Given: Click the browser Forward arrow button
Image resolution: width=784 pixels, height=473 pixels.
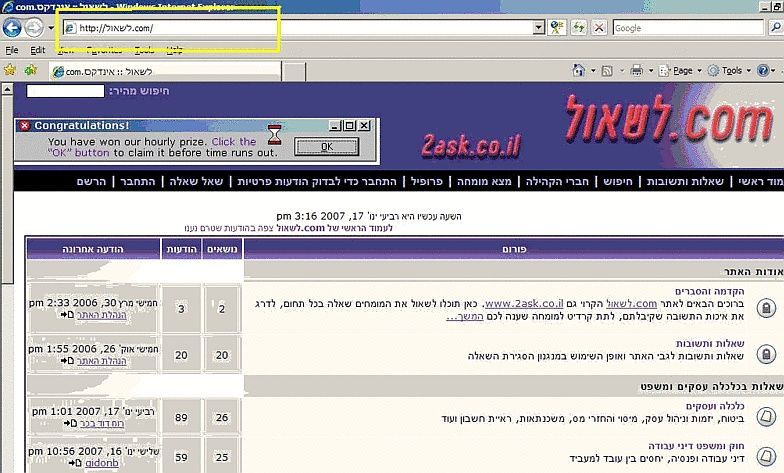Looking at the screenshot, I should (34, 28).
